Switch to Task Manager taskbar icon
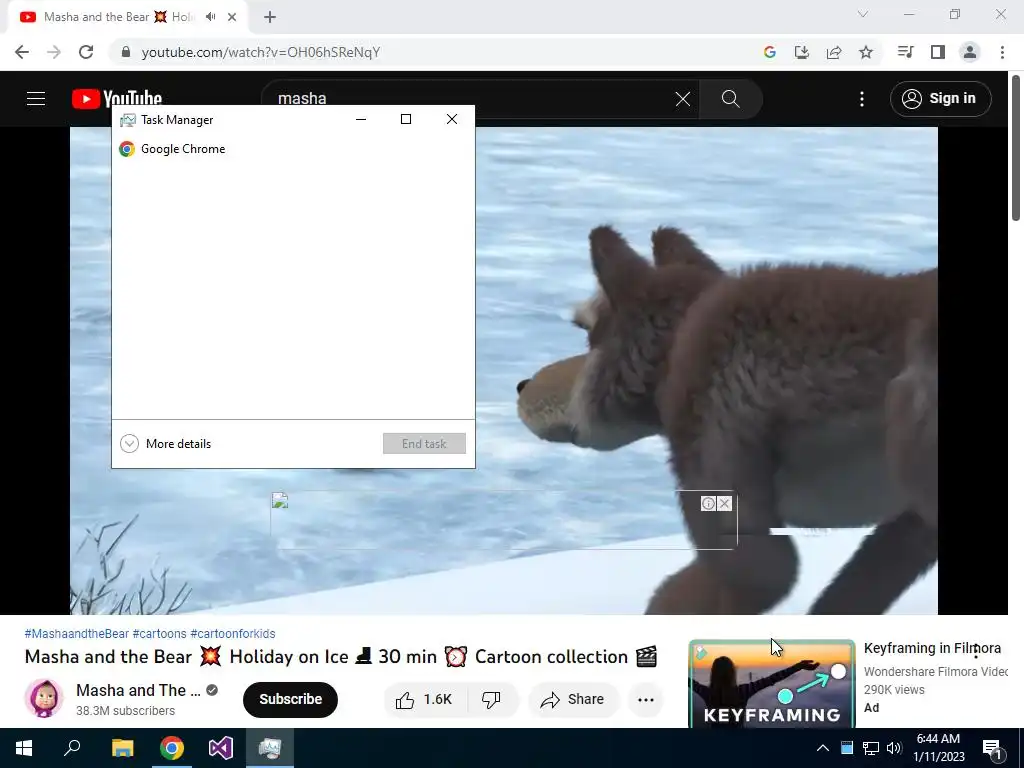The image size is (1024, 768). (270, 748)
